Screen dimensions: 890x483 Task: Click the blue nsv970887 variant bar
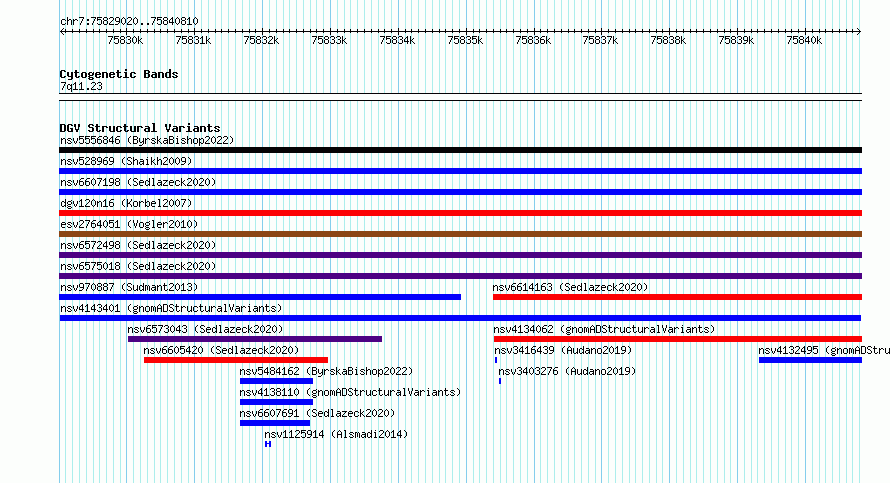coord(260,297)
